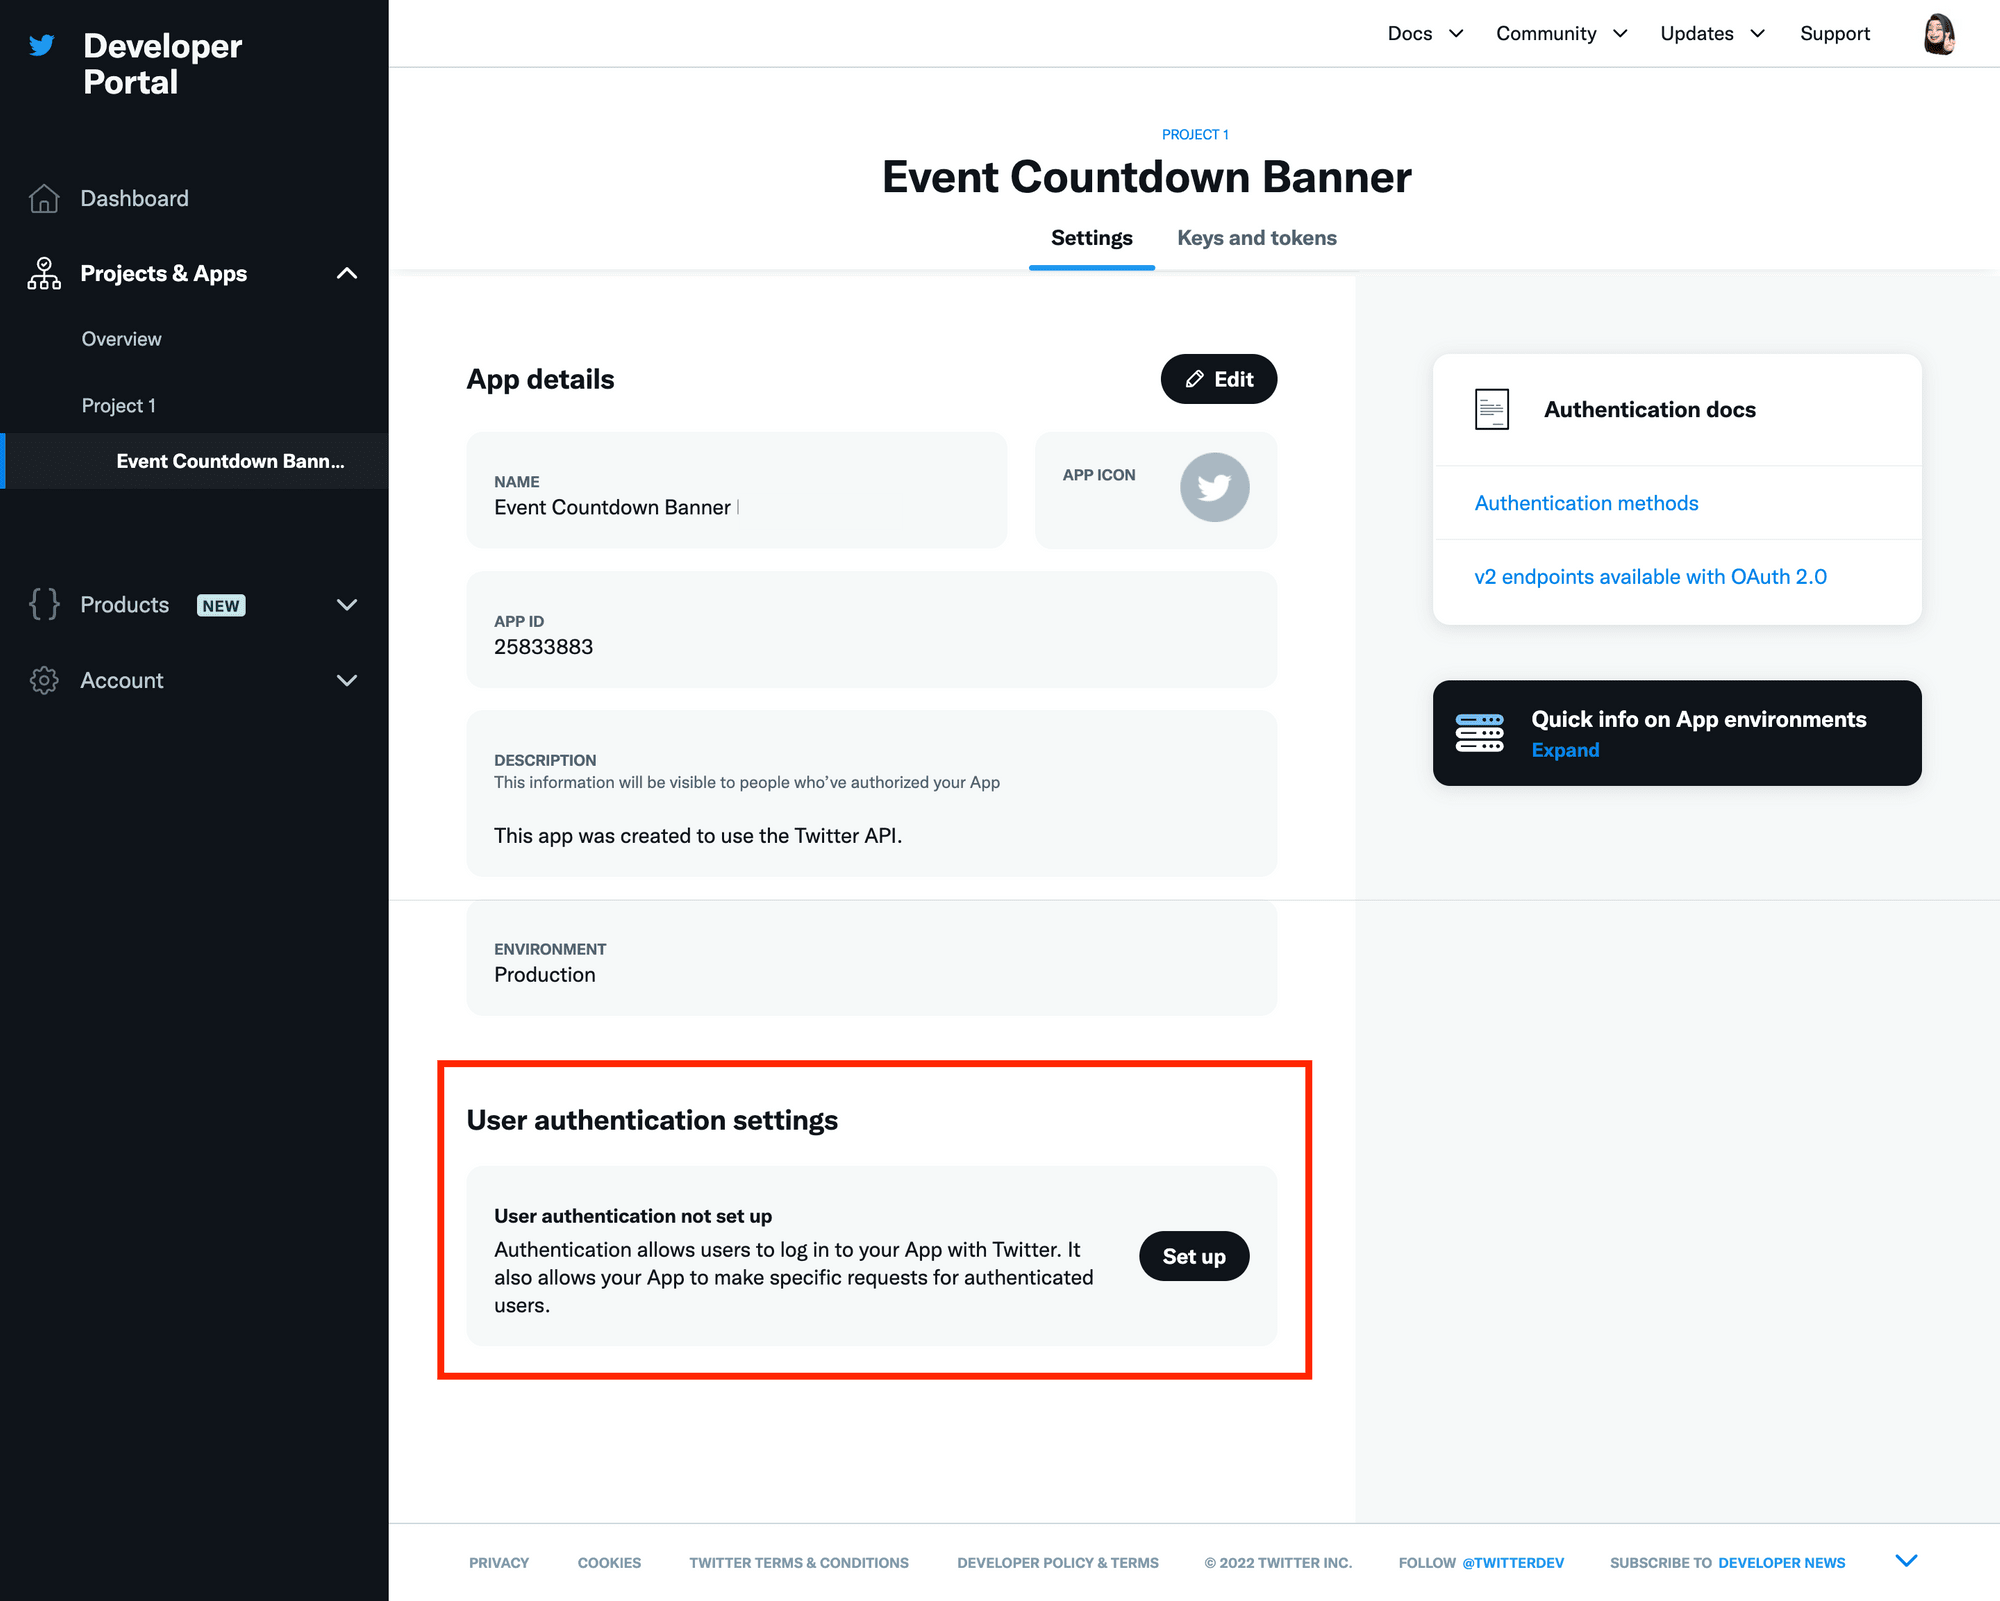This screenshot has height=1601, width=2000.
Task: Click the Projects & Apps tree icon
Action: click(x=44, y=273)
